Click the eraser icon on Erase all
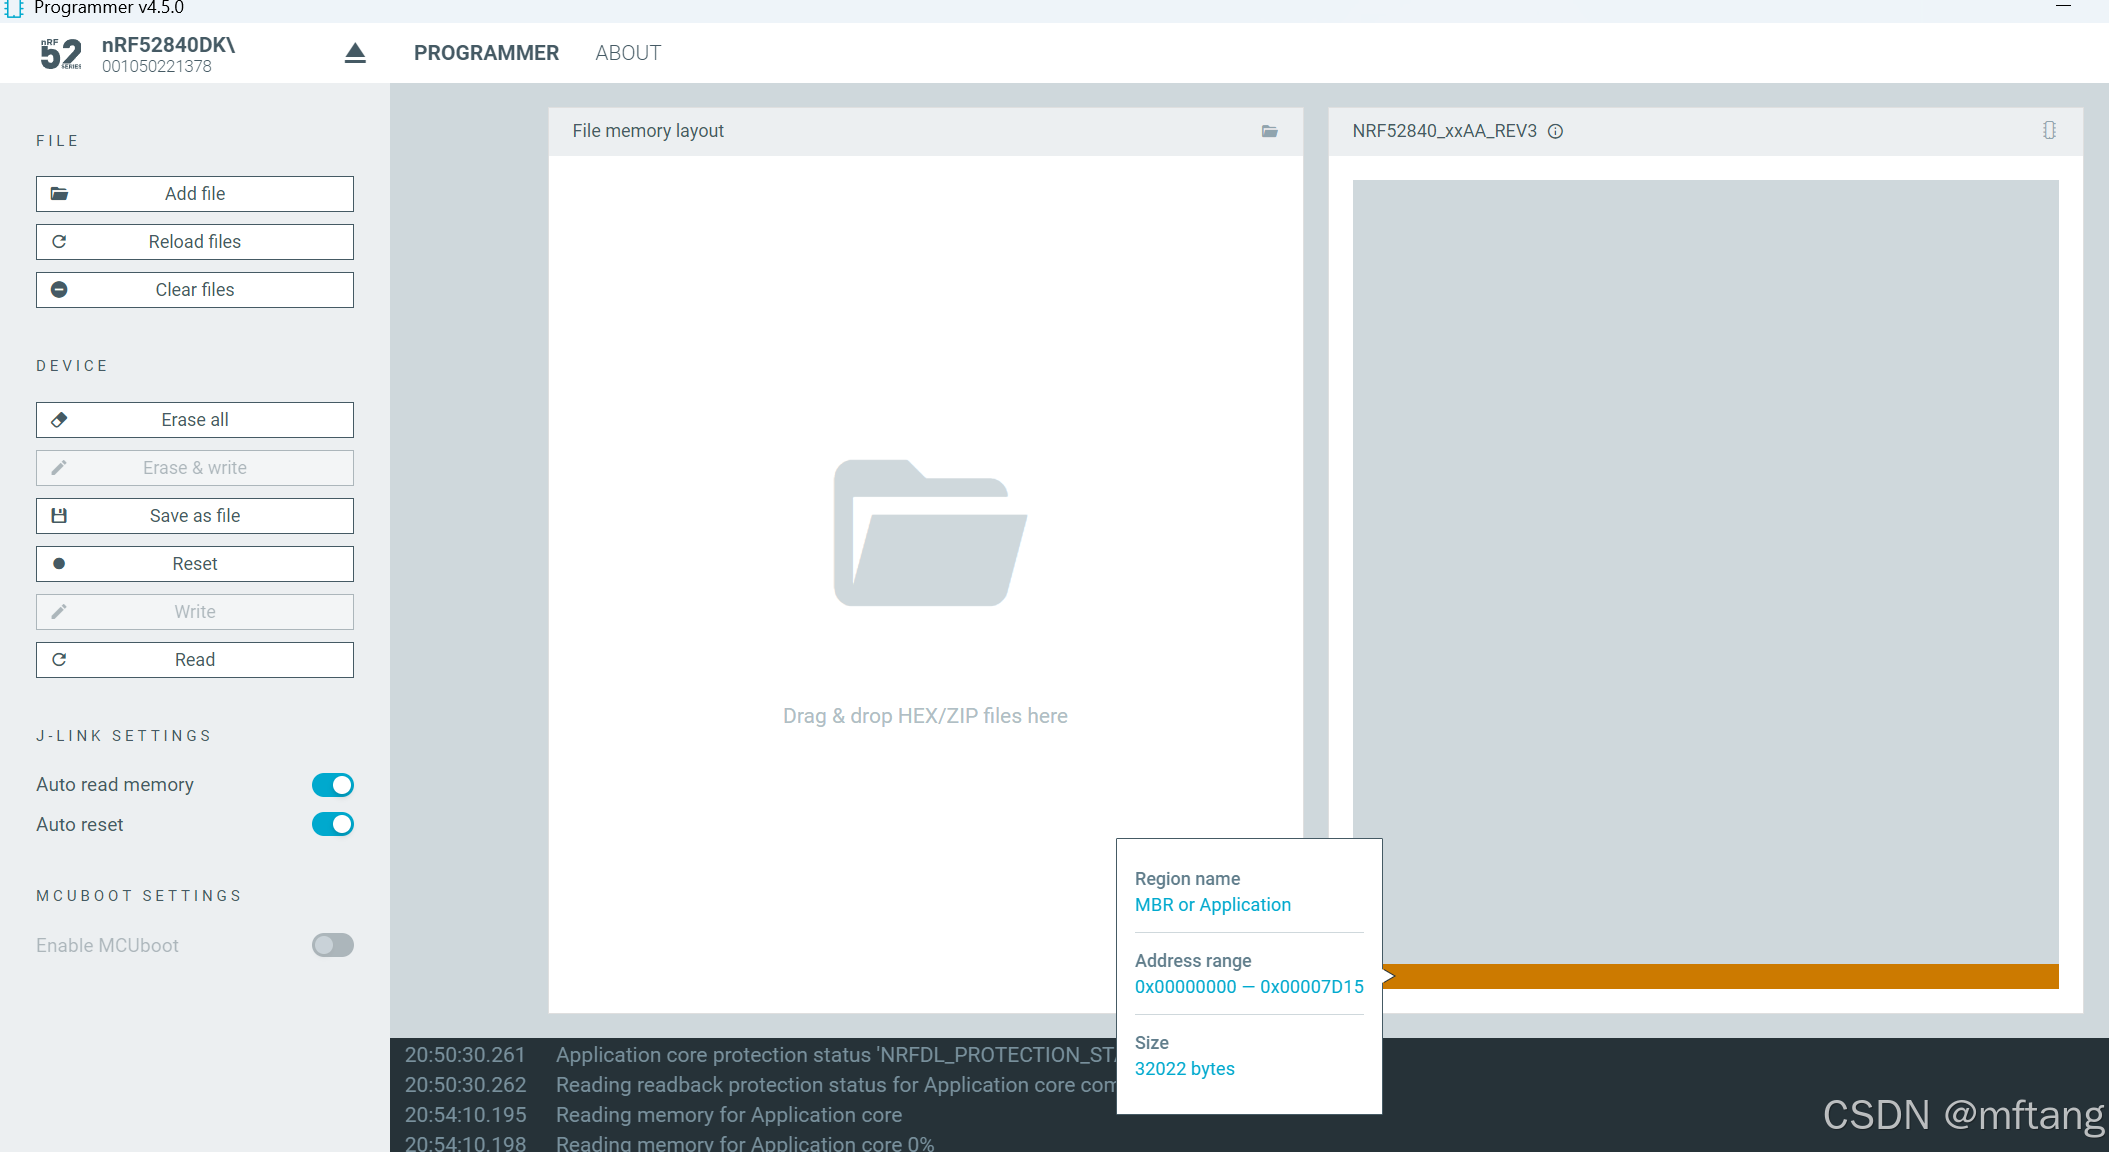 [59, 420]
